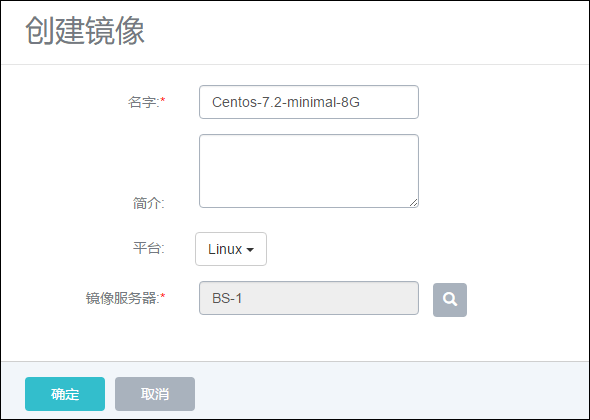The image size is (590, 420).
Task: Open the Linux platform dropdown
Action: pyautogui.click(x=231, y=249)
